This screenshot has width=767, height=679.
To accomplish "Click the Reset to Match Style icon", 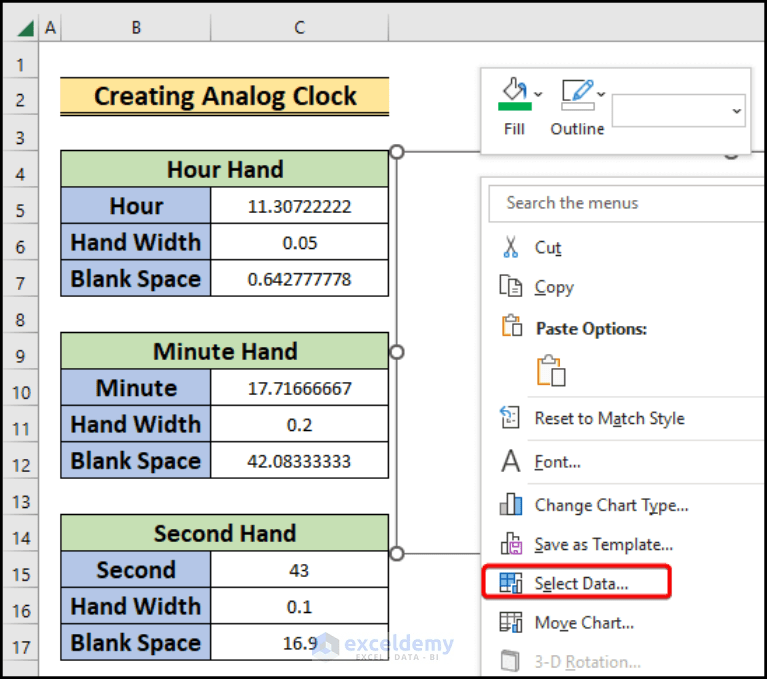I will pyautogui.click(x=510, y=417).
